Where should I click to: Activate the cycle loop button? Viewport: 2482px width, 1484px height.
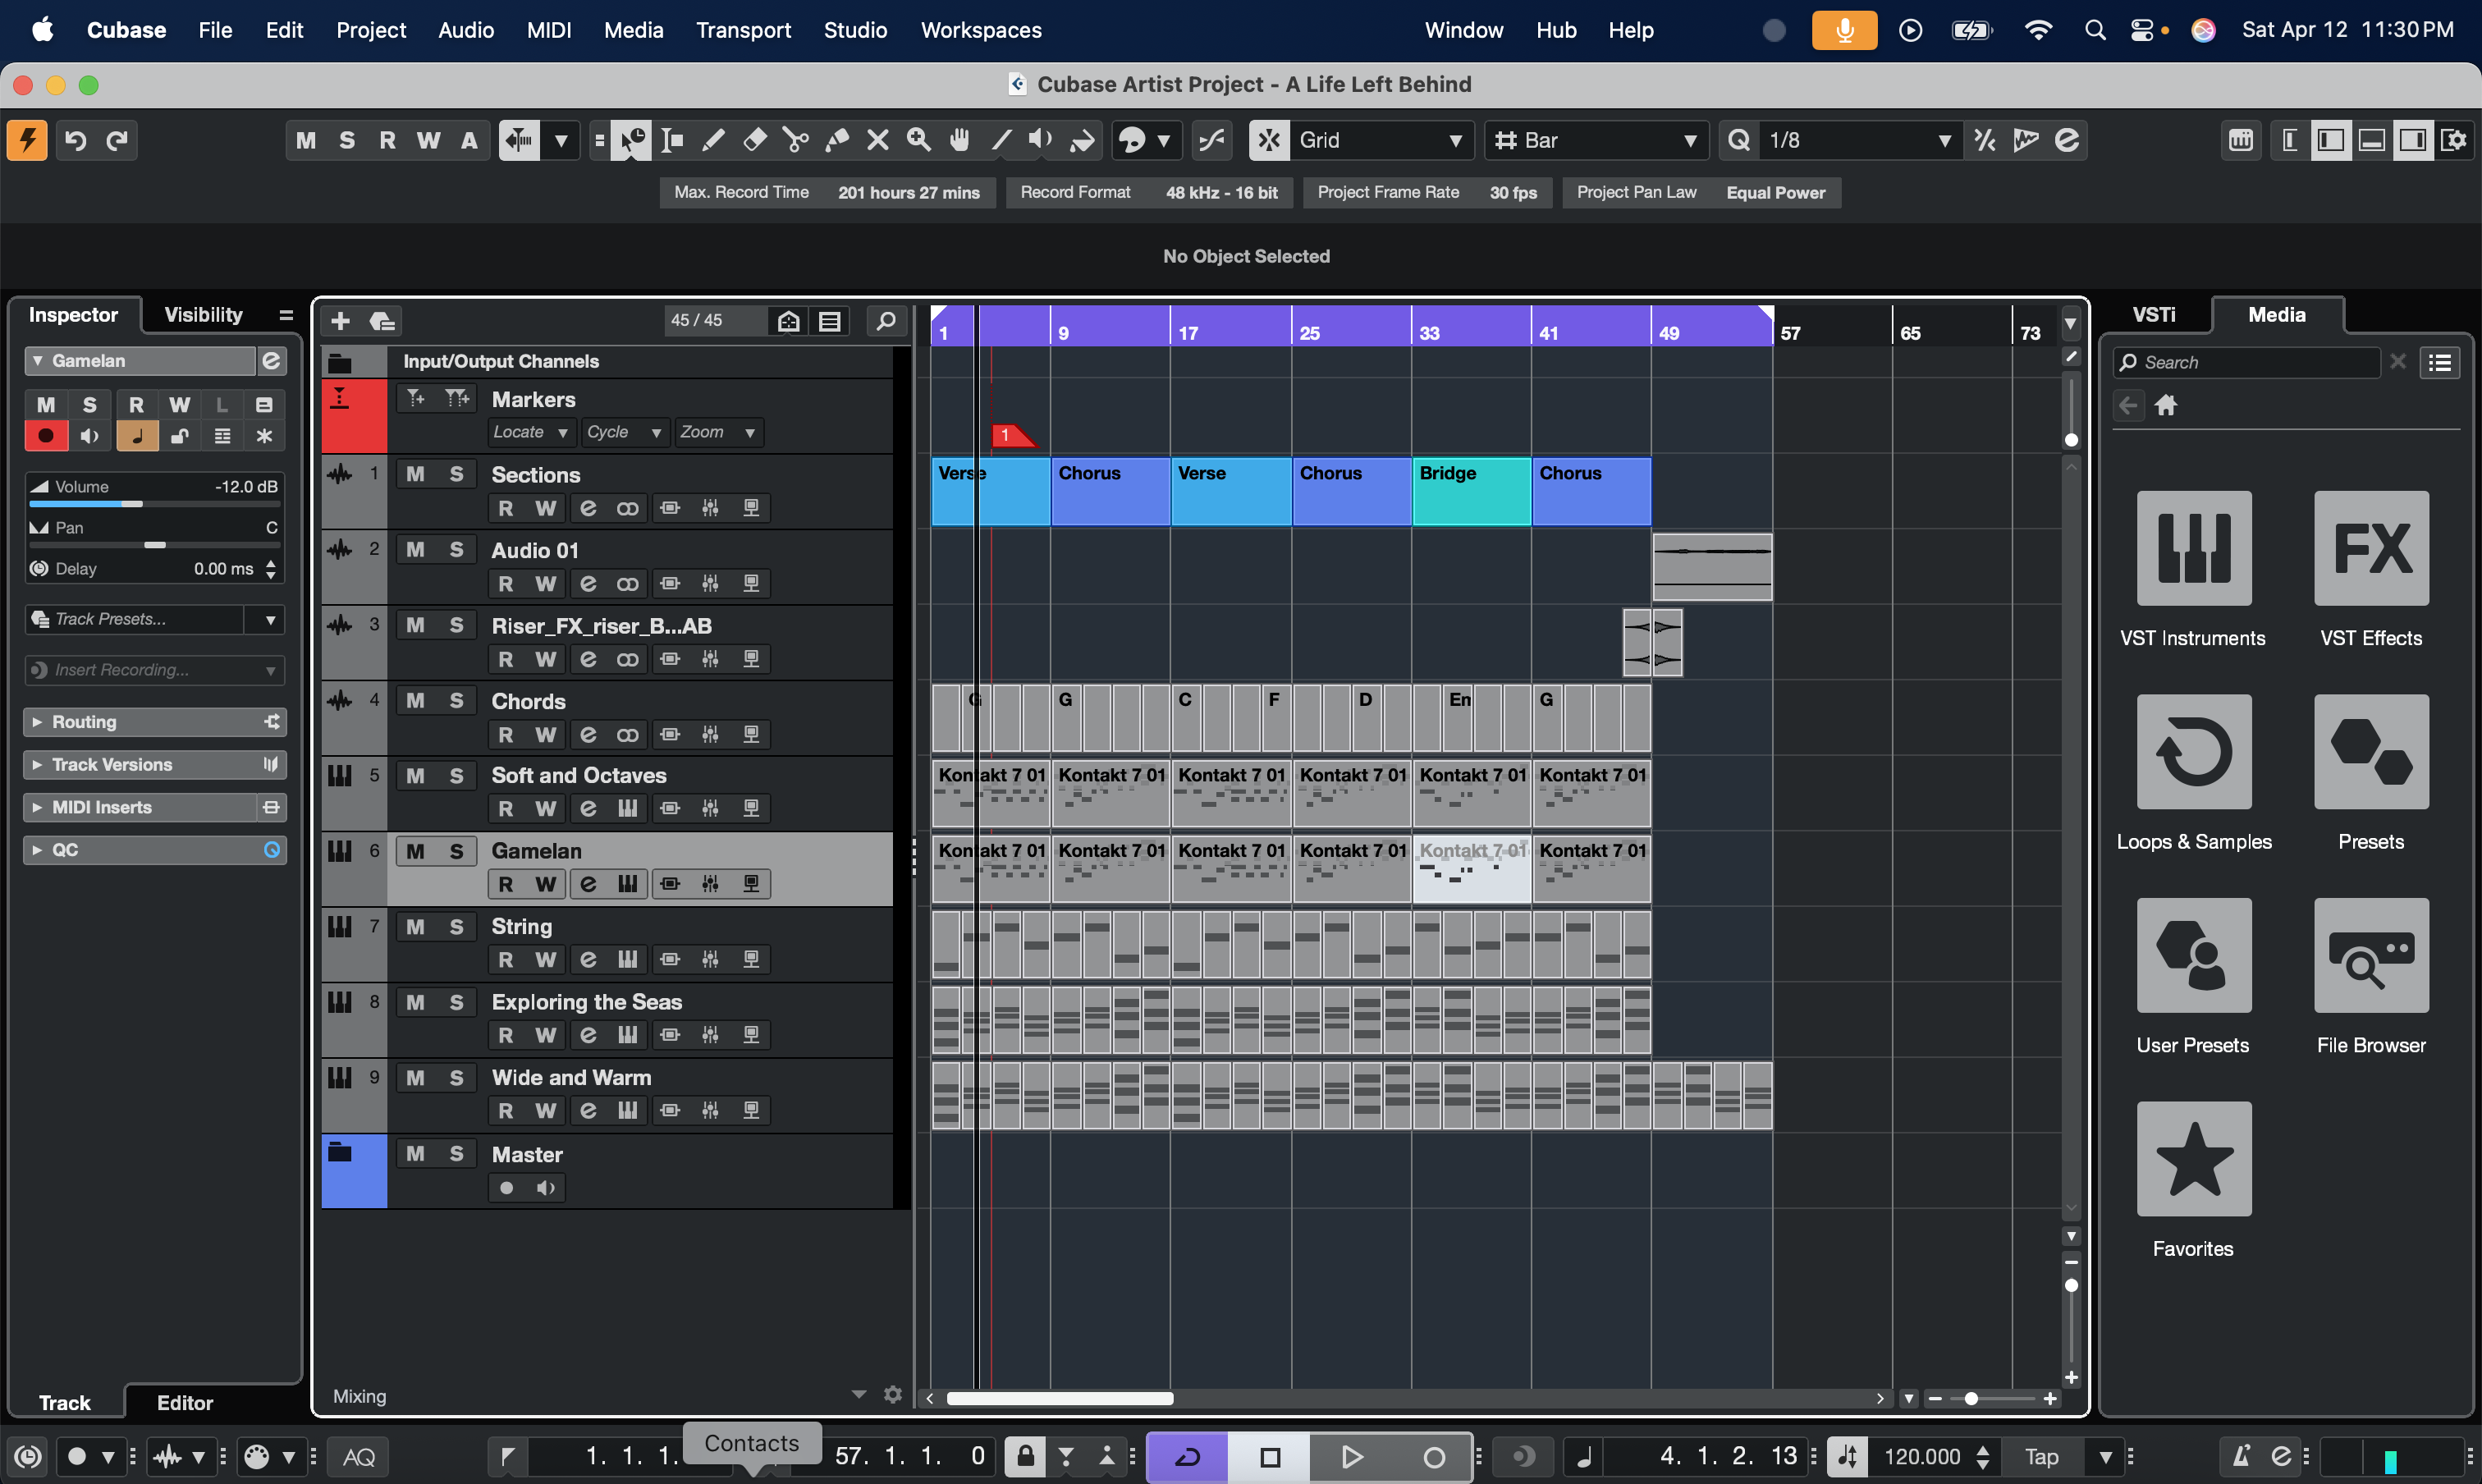tap(1188, 1456)
